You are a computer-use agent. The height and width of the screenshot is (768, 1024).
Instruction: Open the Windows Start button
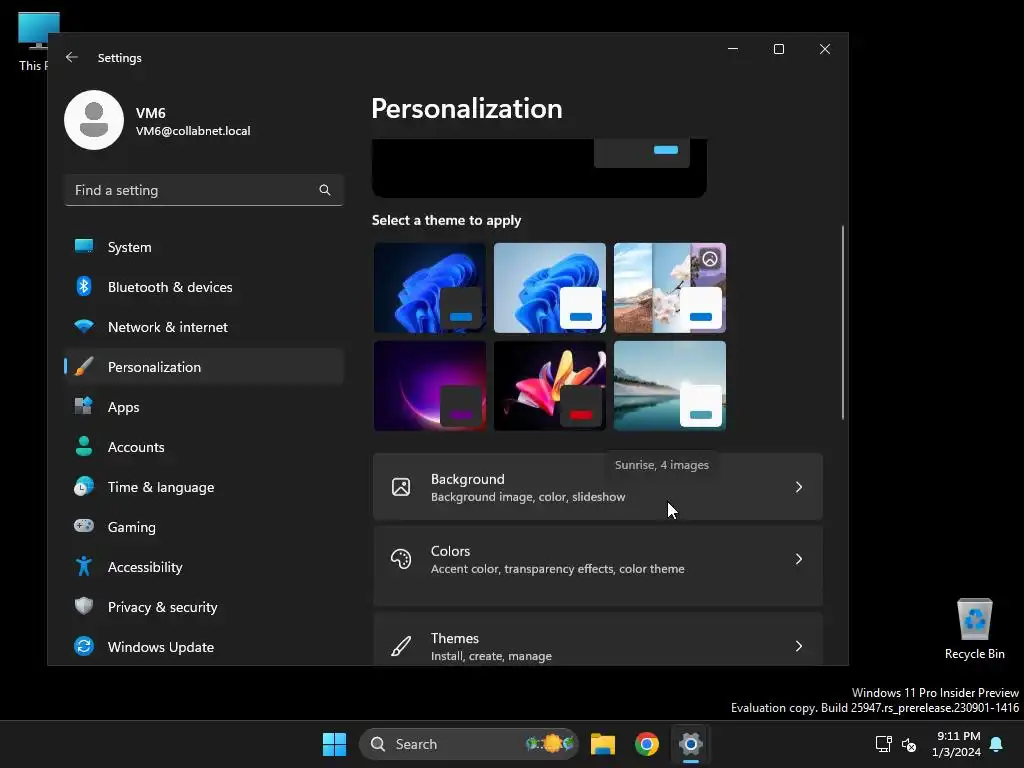pos(334,744)
